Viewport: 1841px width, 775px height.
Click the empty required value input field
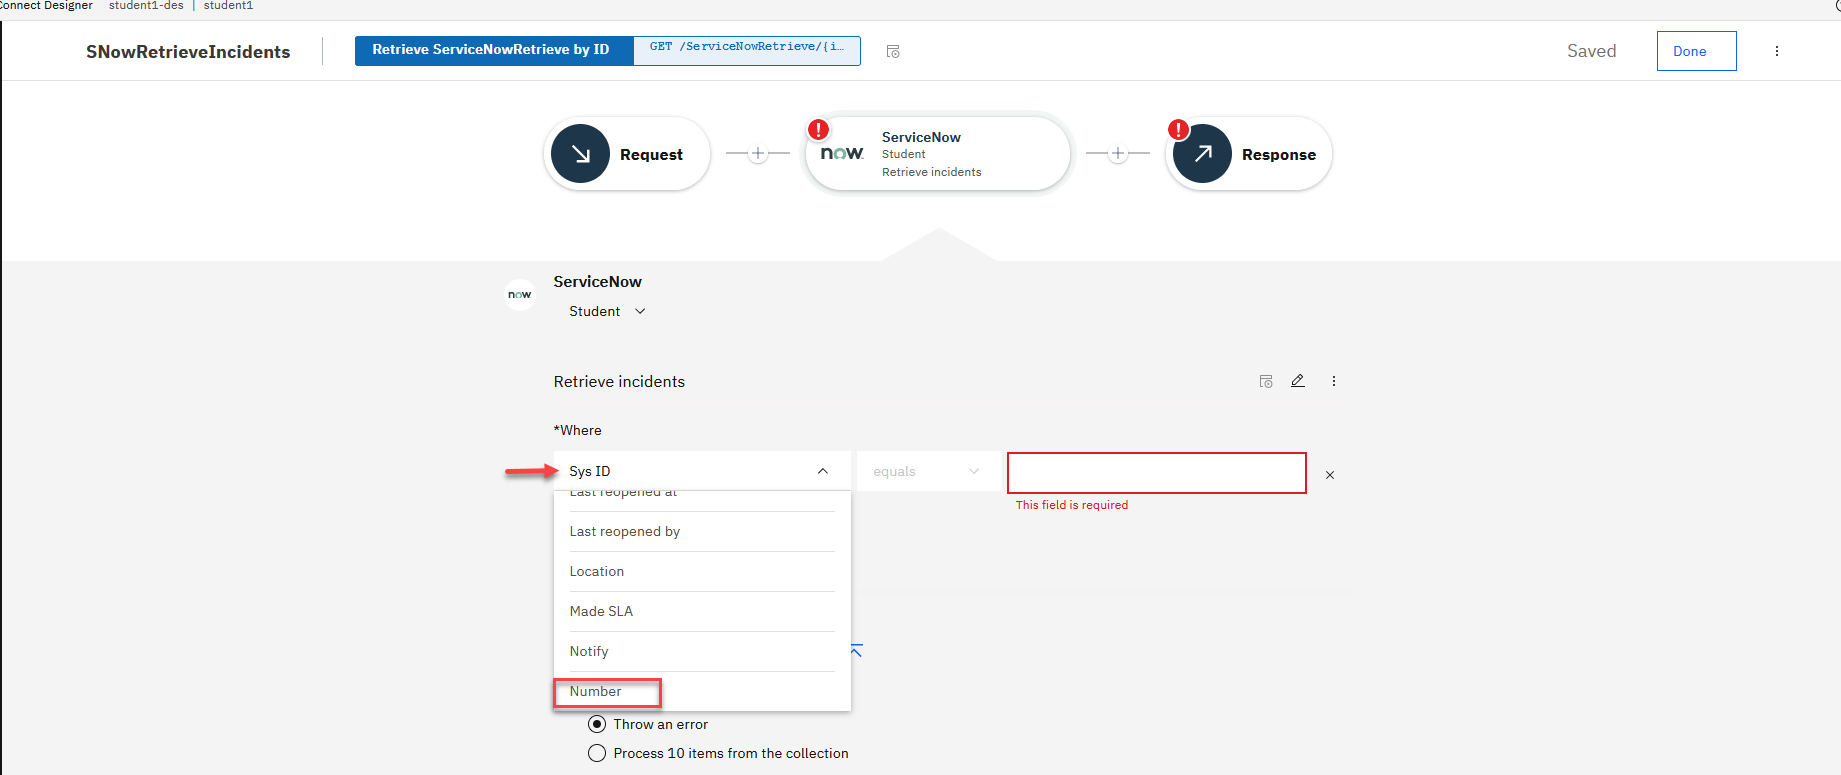[1156, 473]
